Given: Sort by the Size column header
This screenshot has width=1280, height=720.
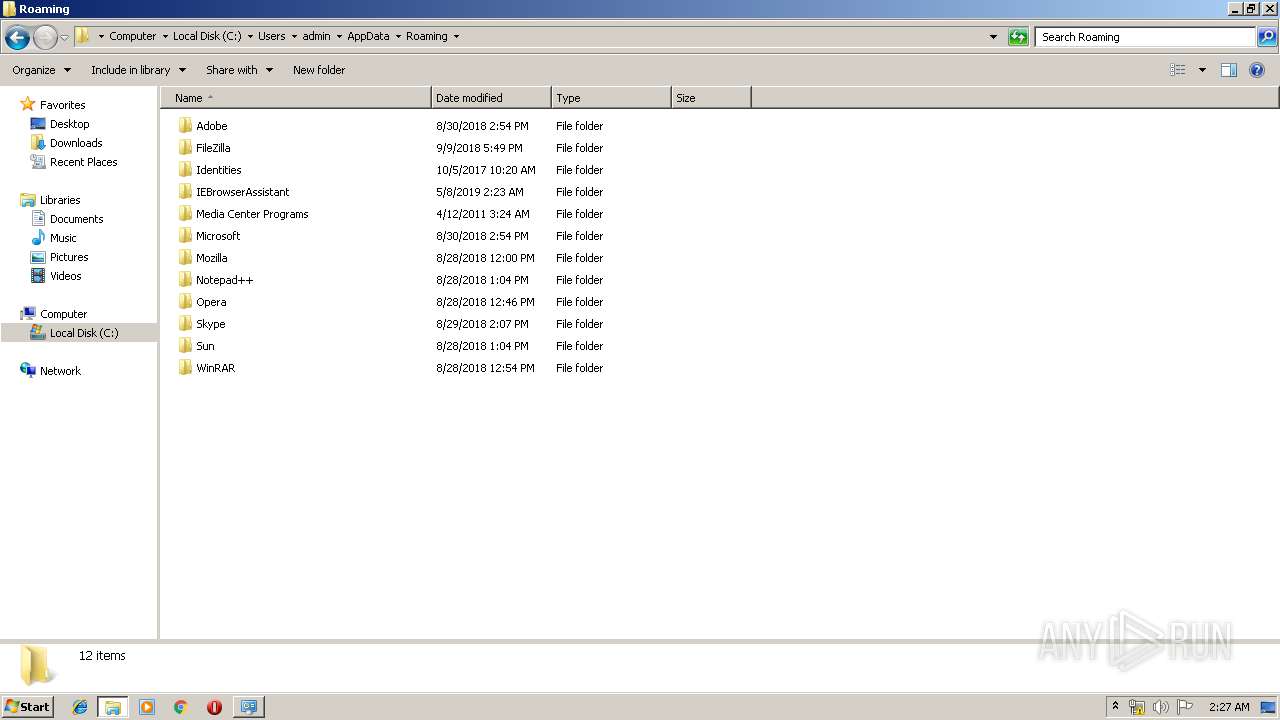Looking at the screenshot, I should click(x=711, y=98).
